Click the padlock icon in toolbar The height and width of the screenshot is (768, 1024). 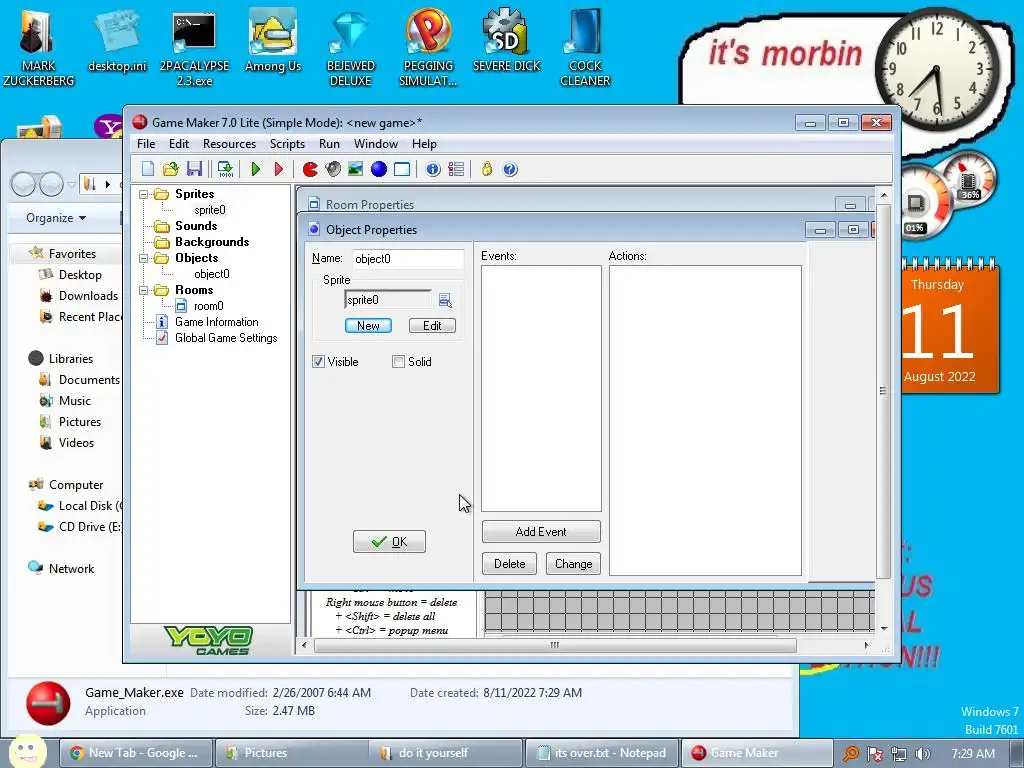487,169
